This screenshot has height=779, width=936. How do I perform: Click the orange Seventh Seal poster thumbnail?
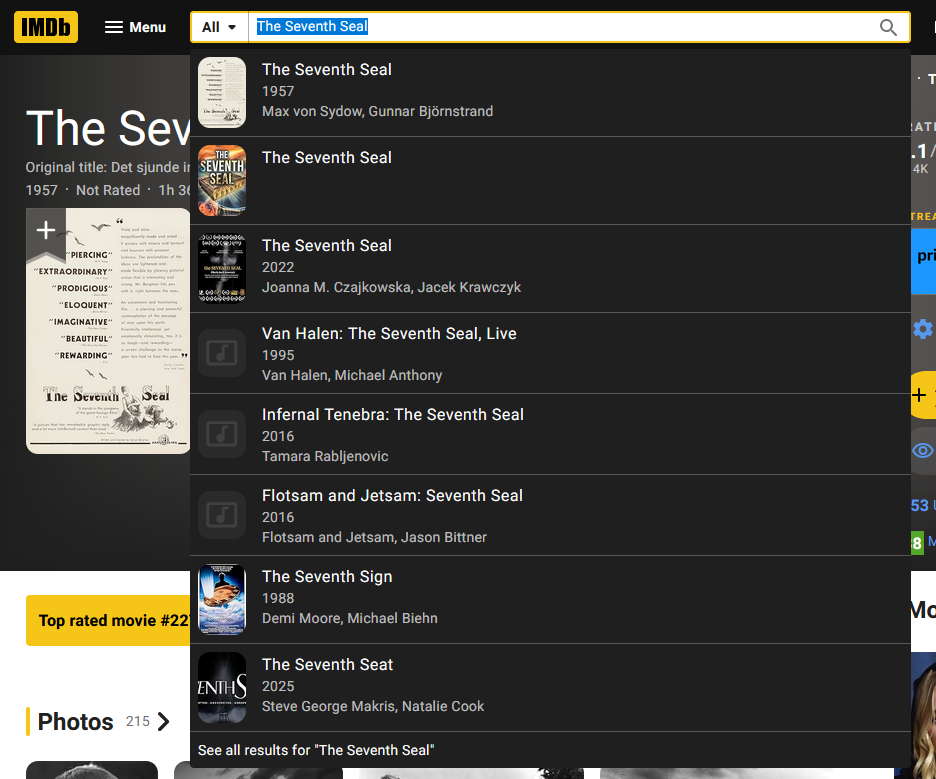click(222, 180)
